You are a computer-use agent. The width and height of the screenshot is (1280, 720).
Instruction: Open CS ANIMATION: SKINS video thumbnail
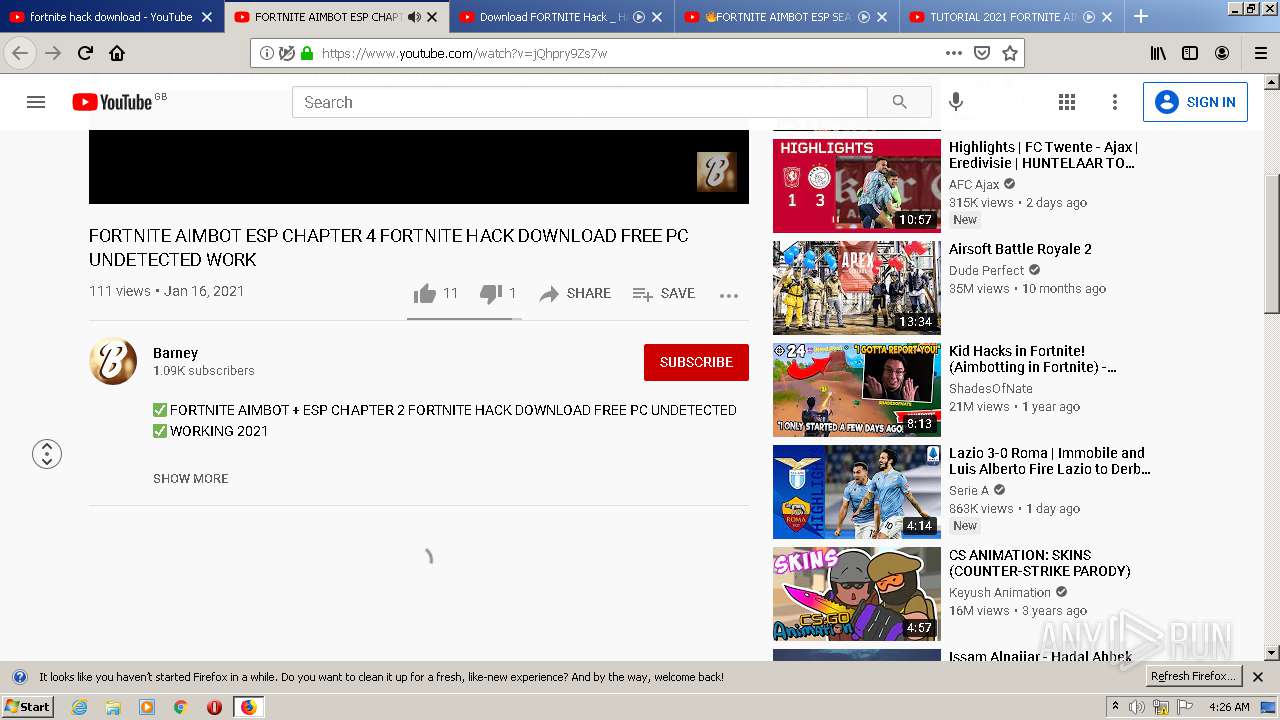point(857,594)
